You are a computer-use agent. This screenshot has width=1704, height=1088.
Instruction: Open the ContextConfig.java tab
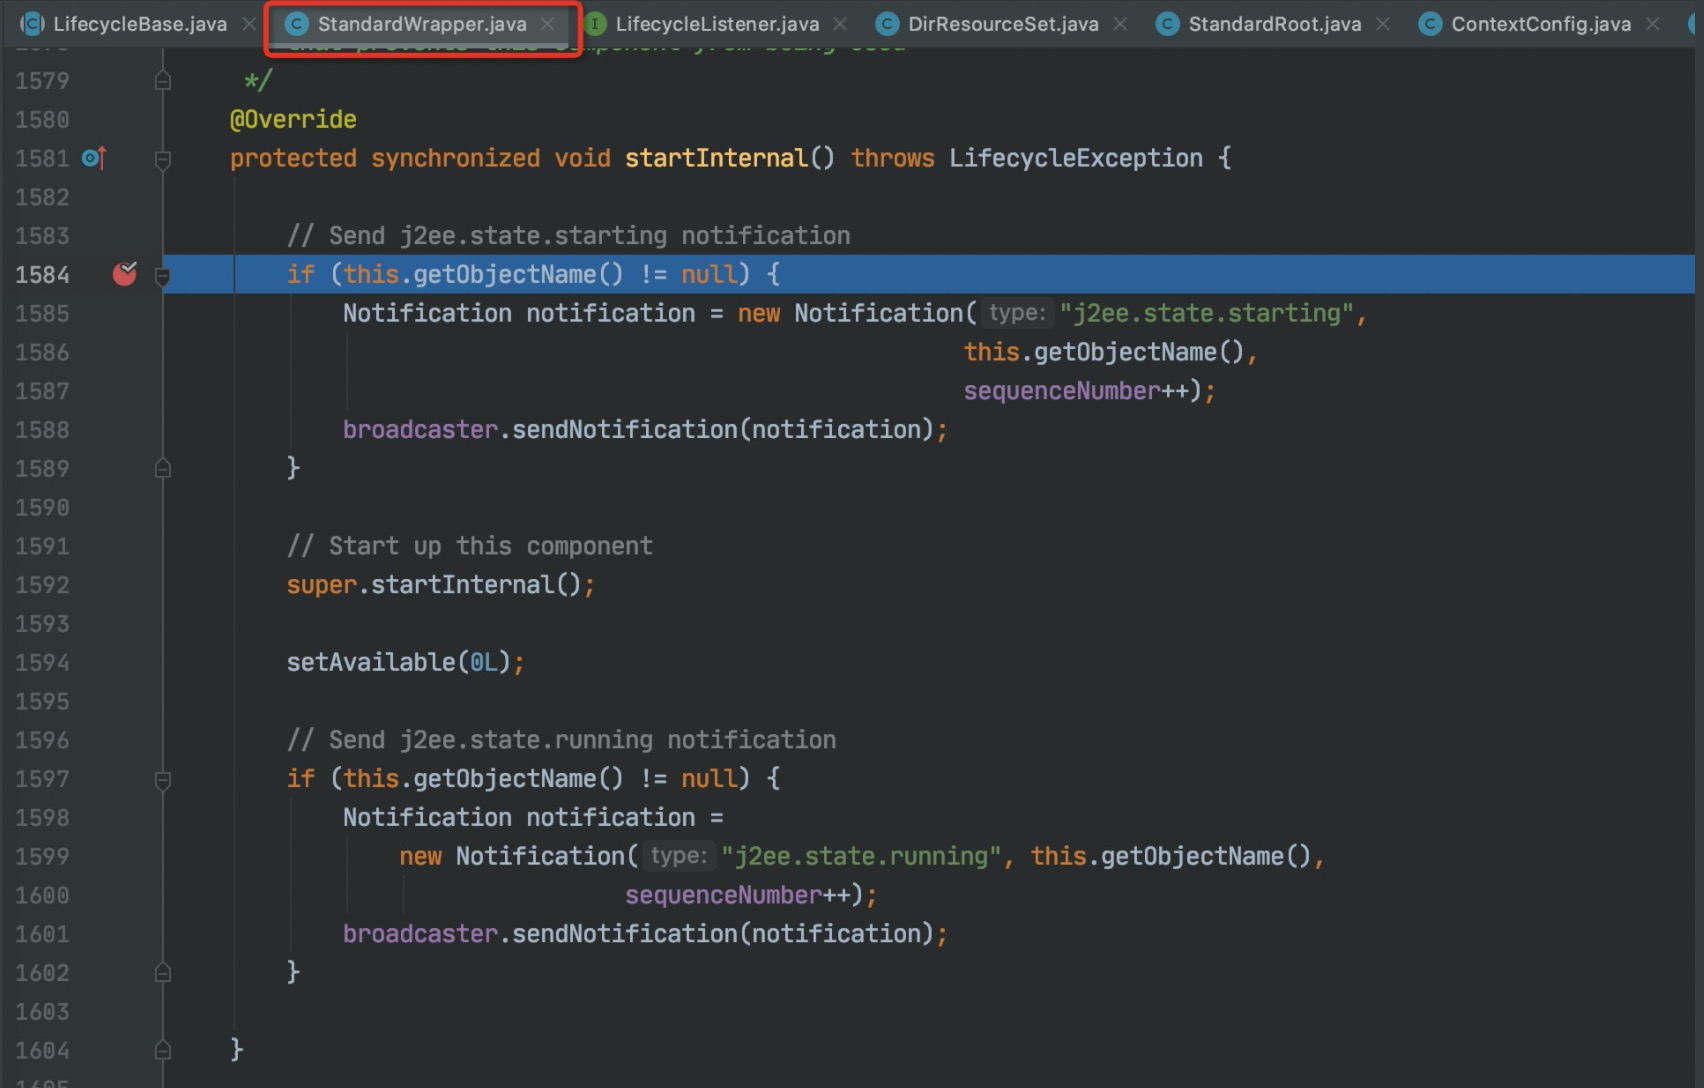click(x=1540, y=24)
